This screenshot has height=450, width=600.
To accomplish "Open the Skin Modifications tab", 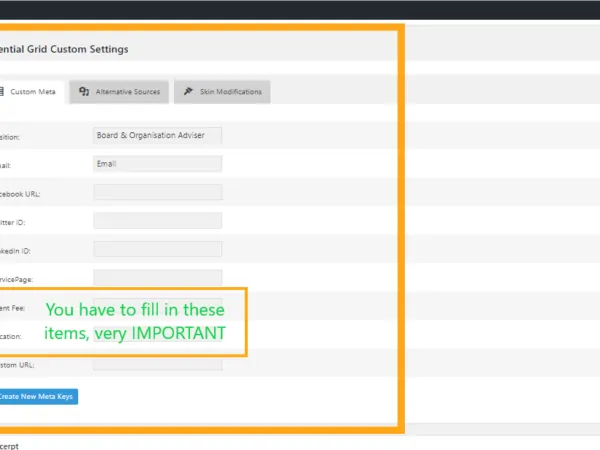I will click(222, 92).
